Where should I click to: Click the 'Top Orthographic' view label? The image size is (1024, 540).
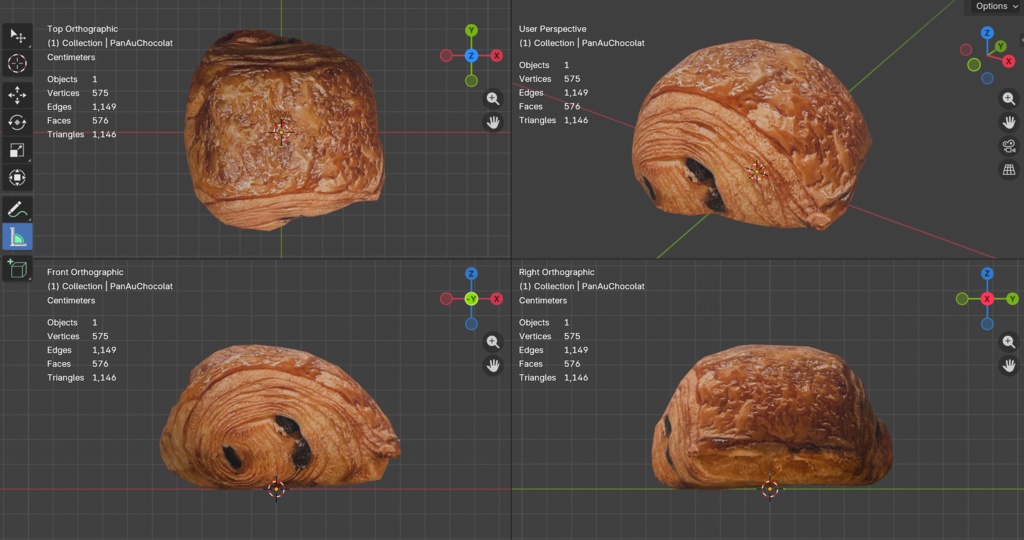click(x=82, y=29)
